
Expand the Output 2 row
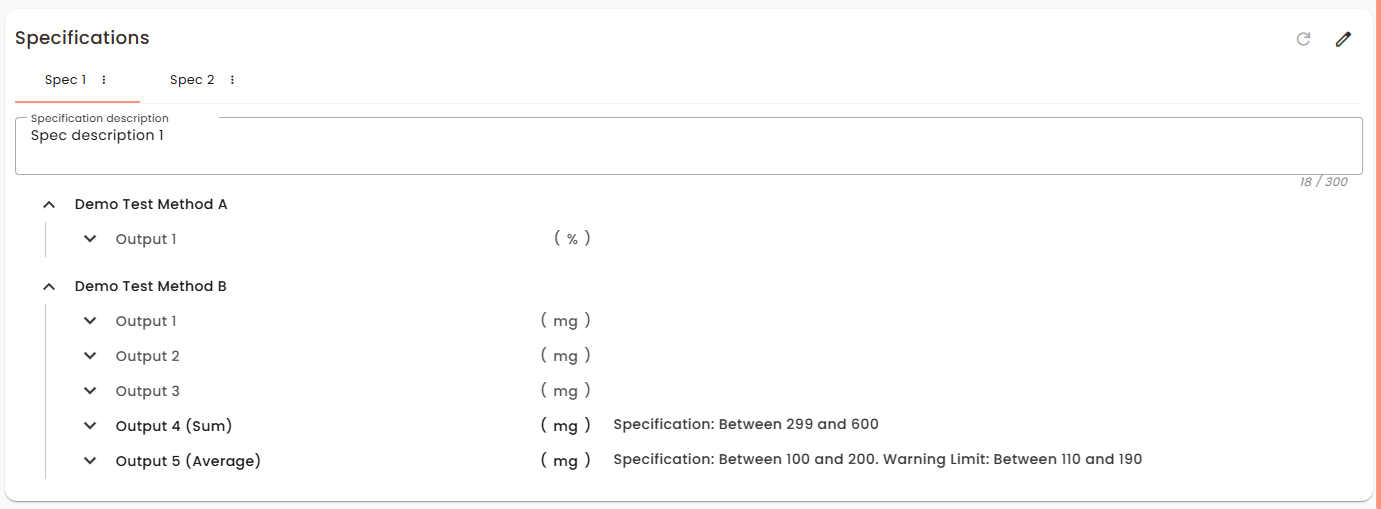tap(90, 356)
